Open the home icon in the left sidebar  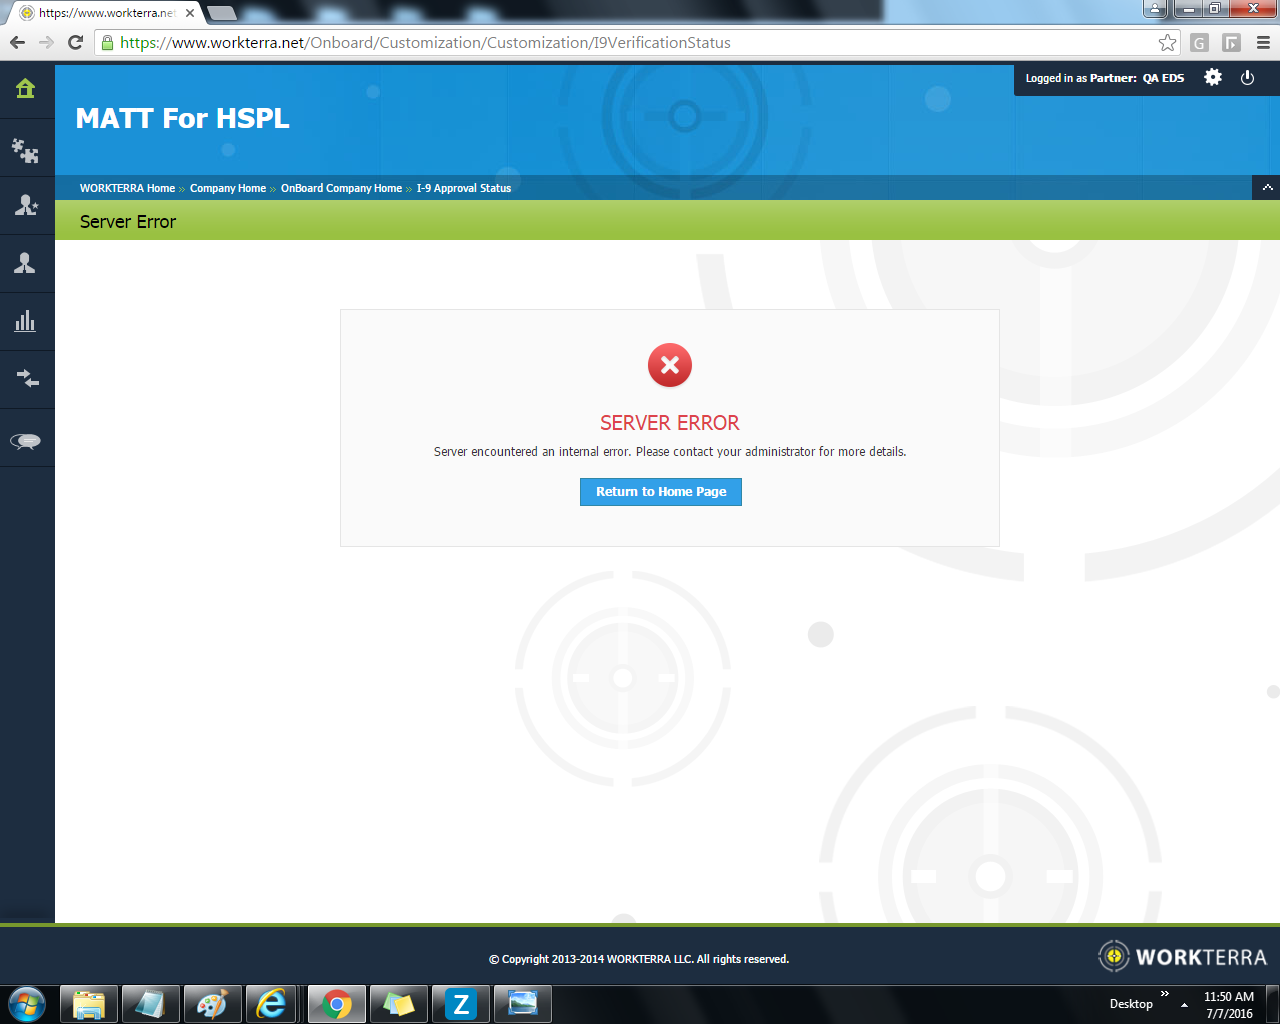click(x=26, y=89)
